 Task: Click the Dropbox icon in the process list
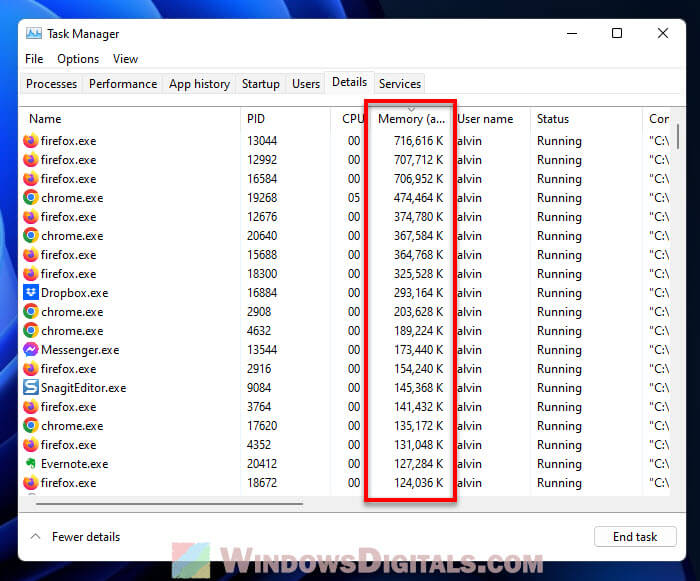30,293
